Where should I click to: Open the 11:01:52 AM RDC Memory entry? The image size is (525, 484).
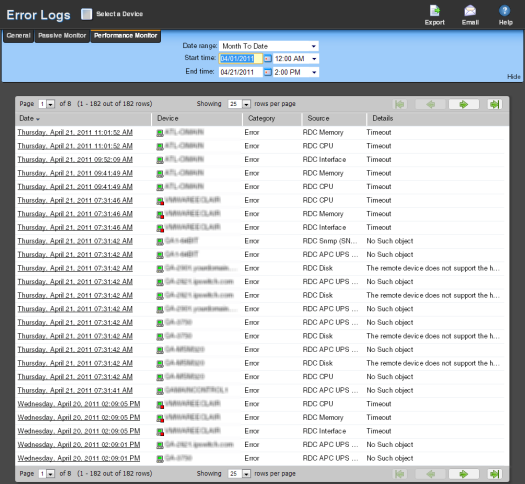pos(75,133)
